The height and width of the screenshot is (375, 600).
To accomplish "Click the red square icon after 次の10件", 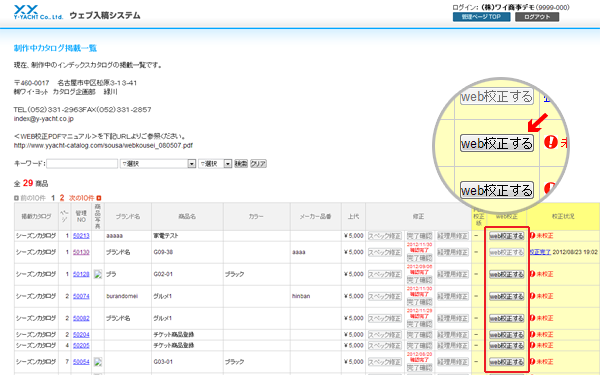I will (99, 198).
